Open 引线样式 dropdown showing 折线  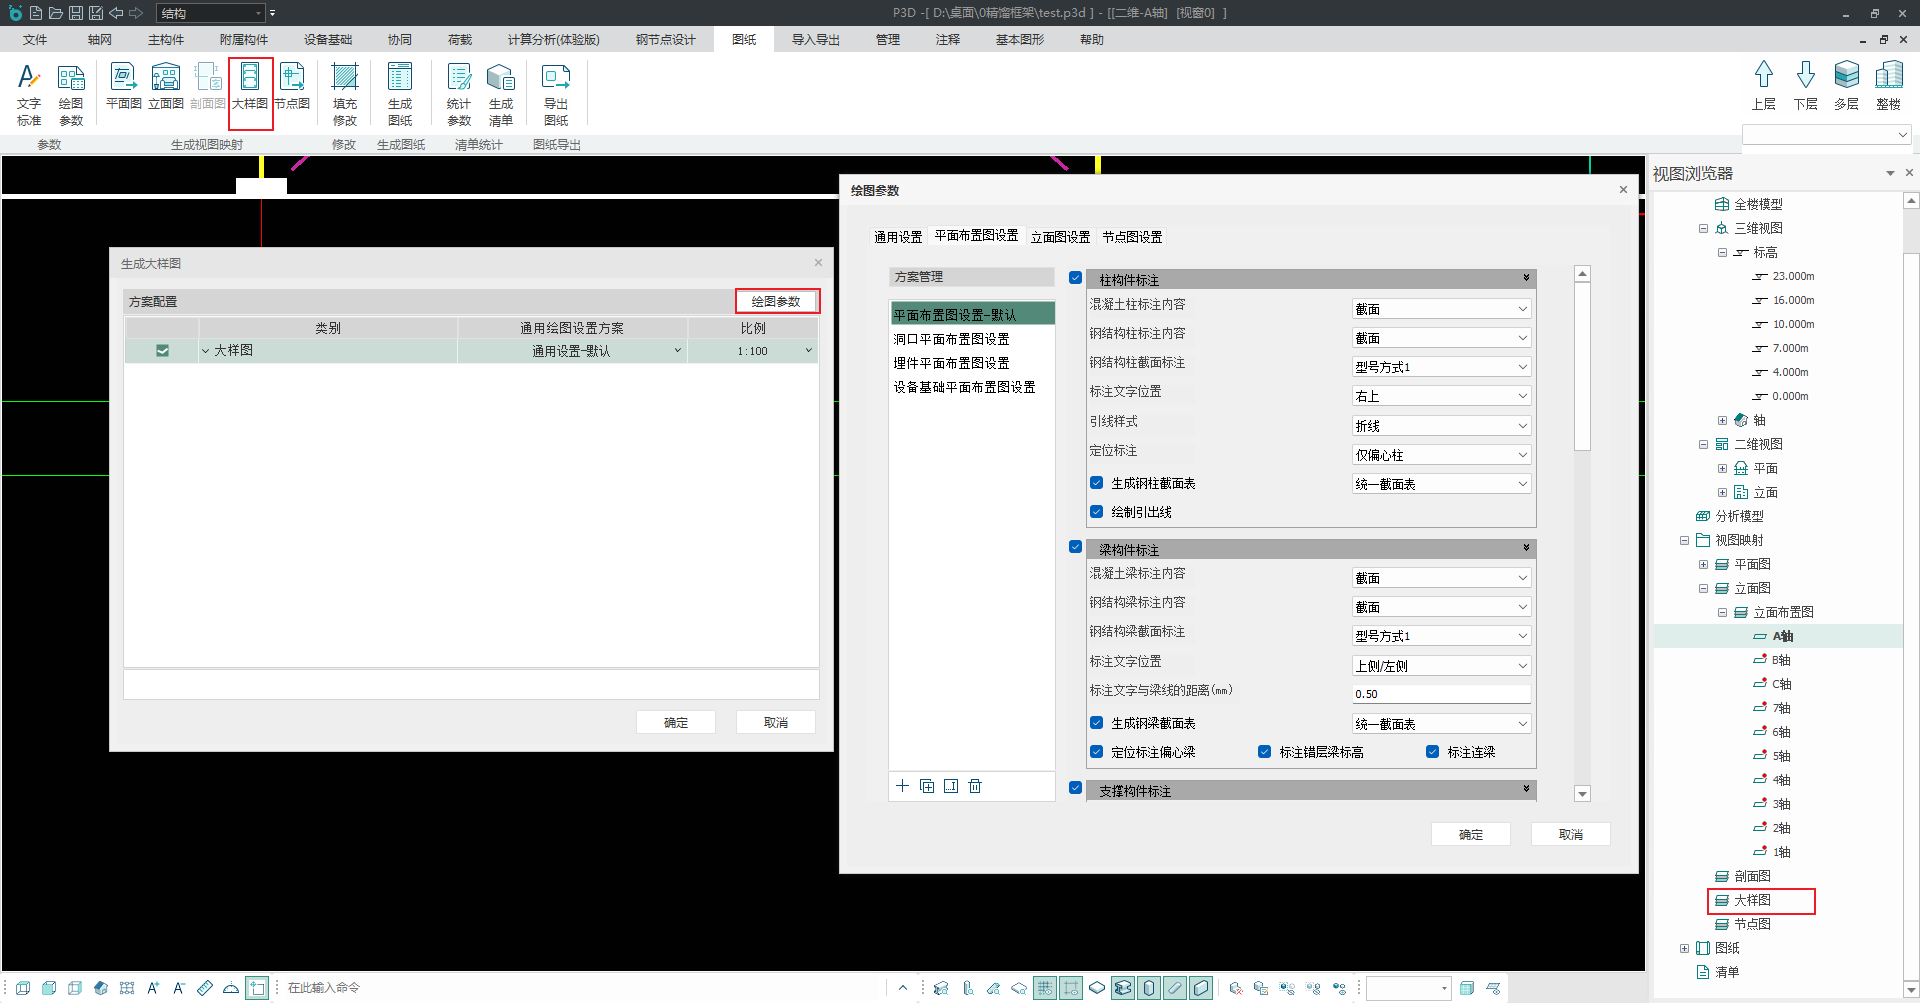(x=1441, y=426)
